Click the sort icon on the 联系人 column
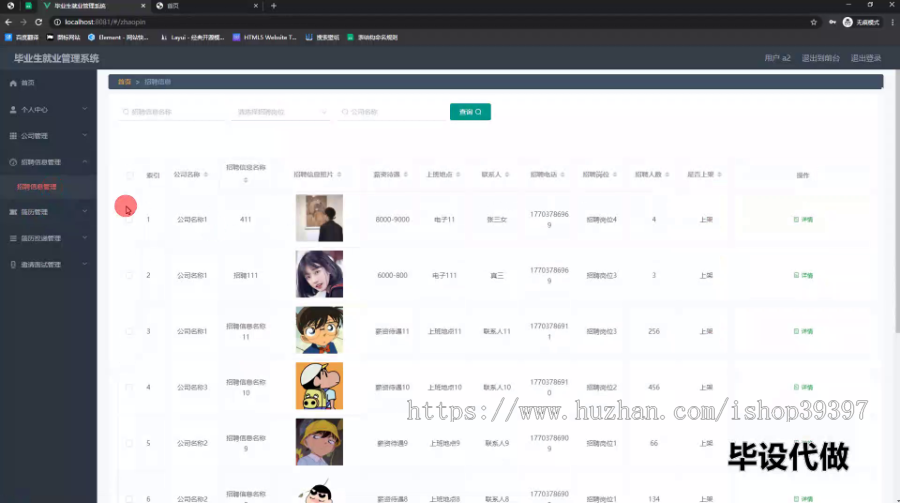This screenshot has width=900, height=503. 507,175
